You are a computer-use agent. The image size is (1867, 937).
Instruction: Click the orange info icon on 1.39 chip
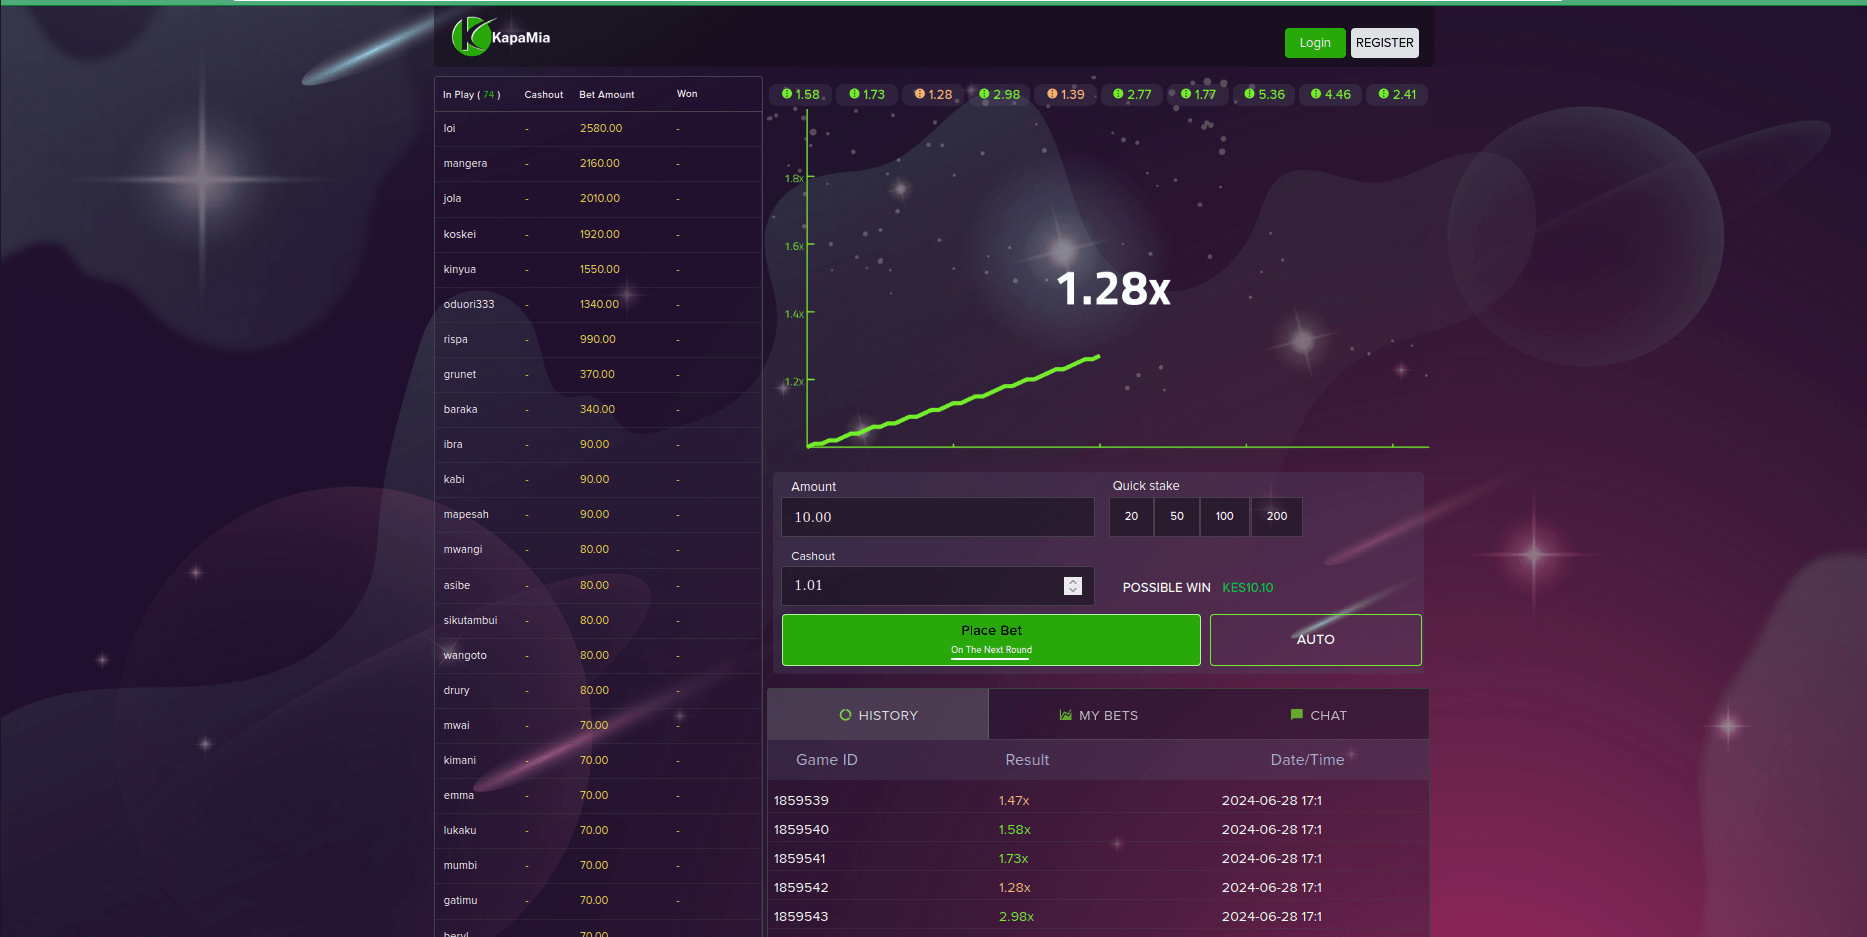pyautogui.click(x=1052, y=94)
